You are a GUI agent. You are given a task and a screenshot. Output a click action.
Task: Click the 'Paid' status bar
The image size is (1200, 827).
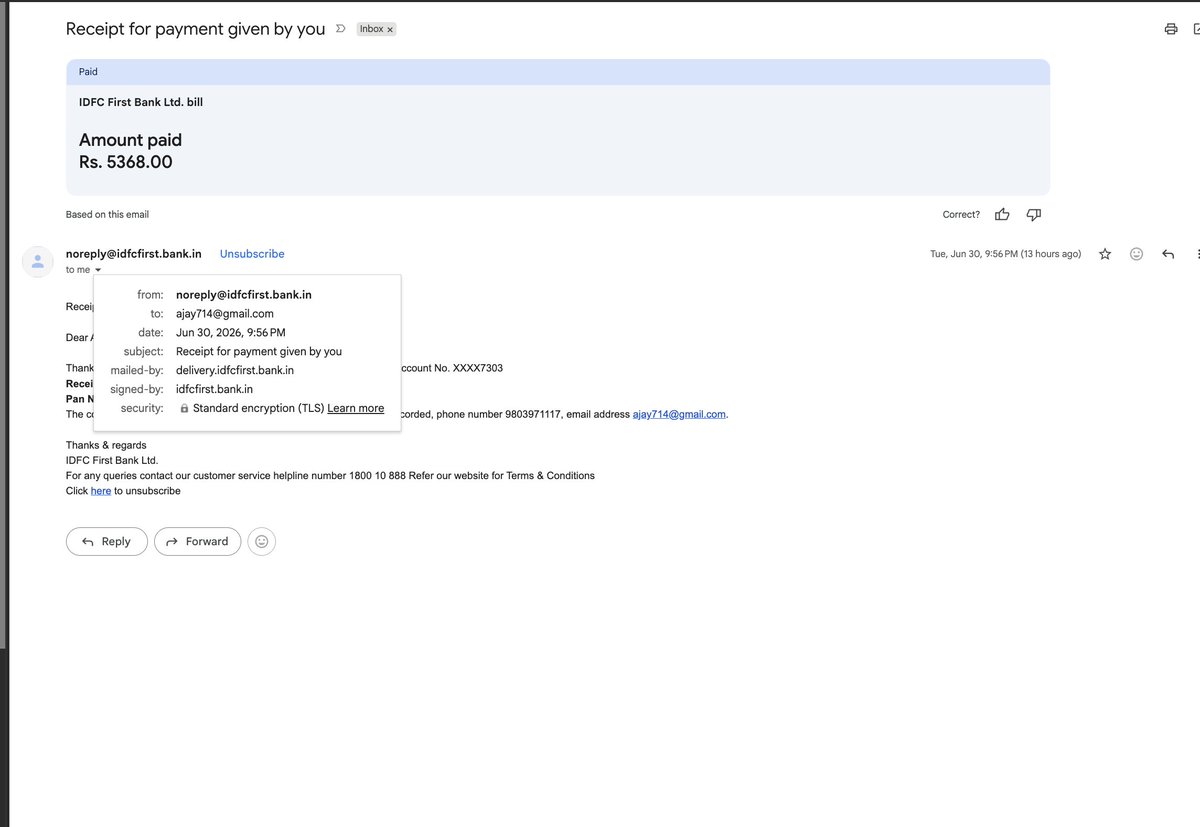coord(558,72)
